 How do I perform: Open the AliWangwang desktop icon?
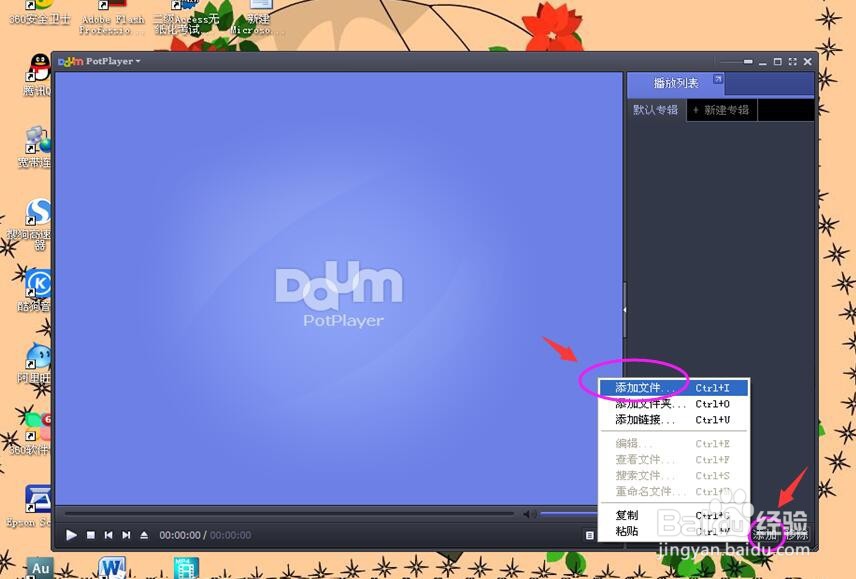35,362
